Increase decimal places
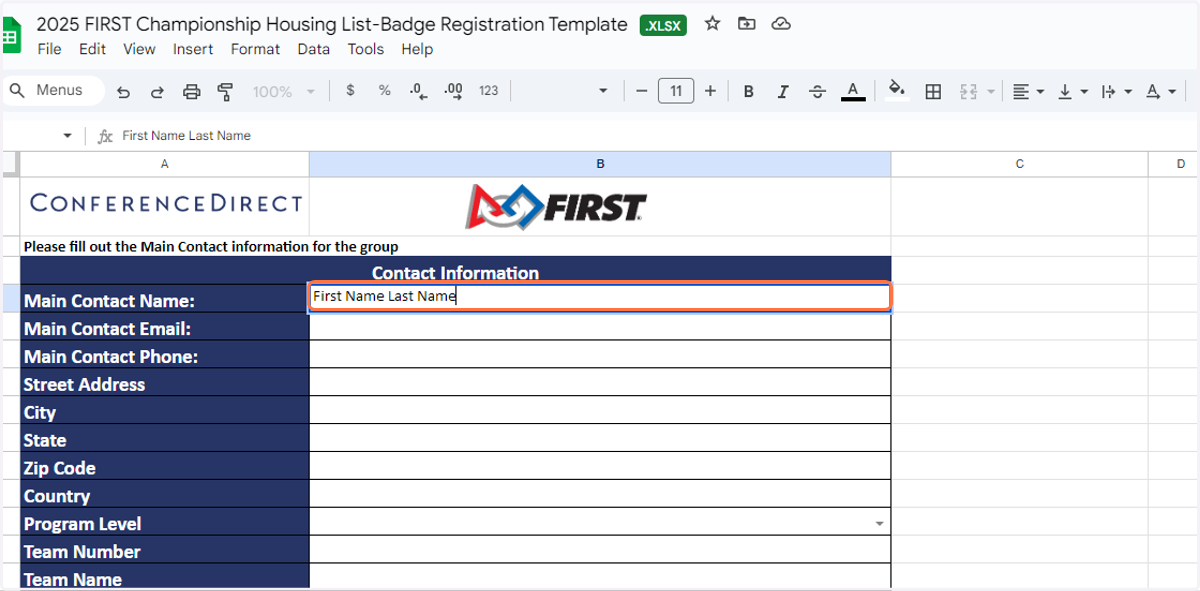The height and width of the screenshot is (591, 1200). 453,92
